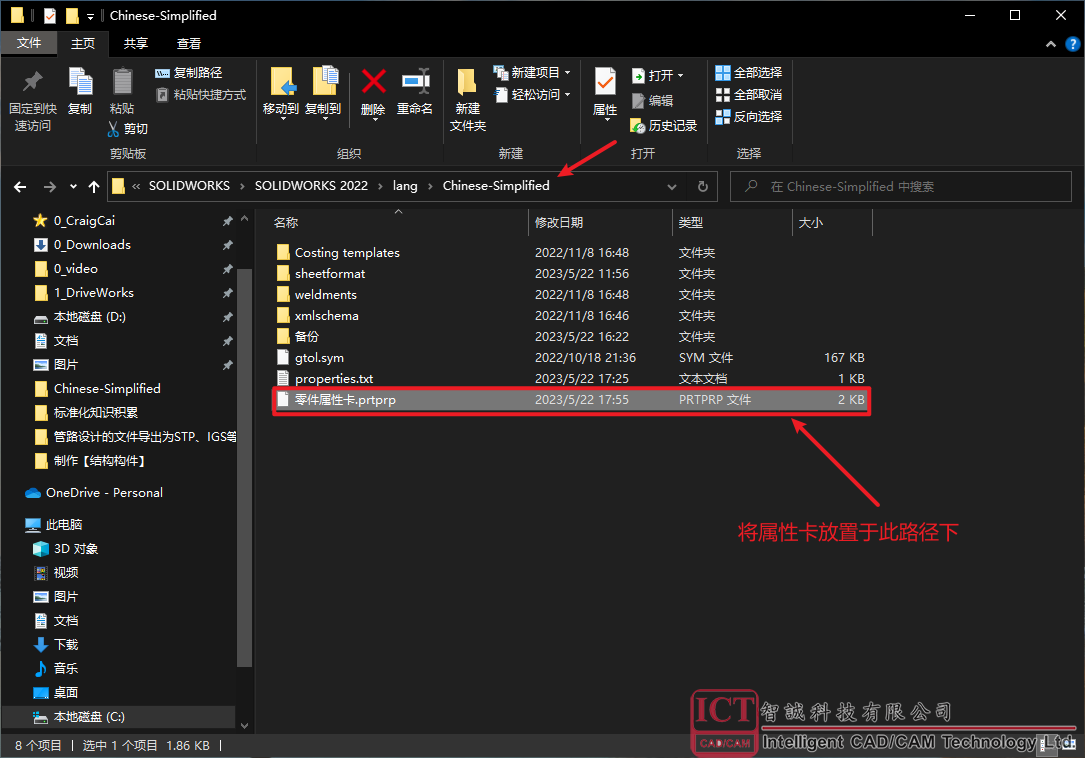Click SOLIDWORKS in the address path
The width and height of the screenshot is (1085, 758).
[x=189, y=186]
